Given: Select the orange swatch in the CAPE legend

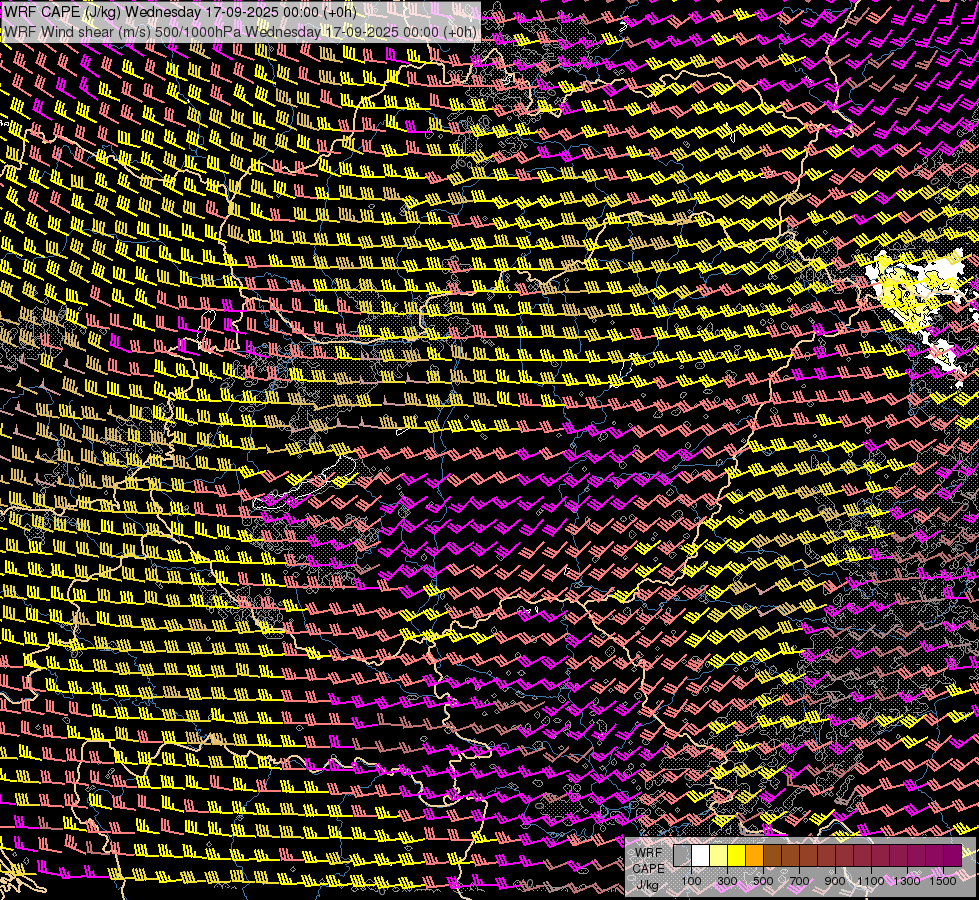Looking at the screenshot, I should pos(754,856).
